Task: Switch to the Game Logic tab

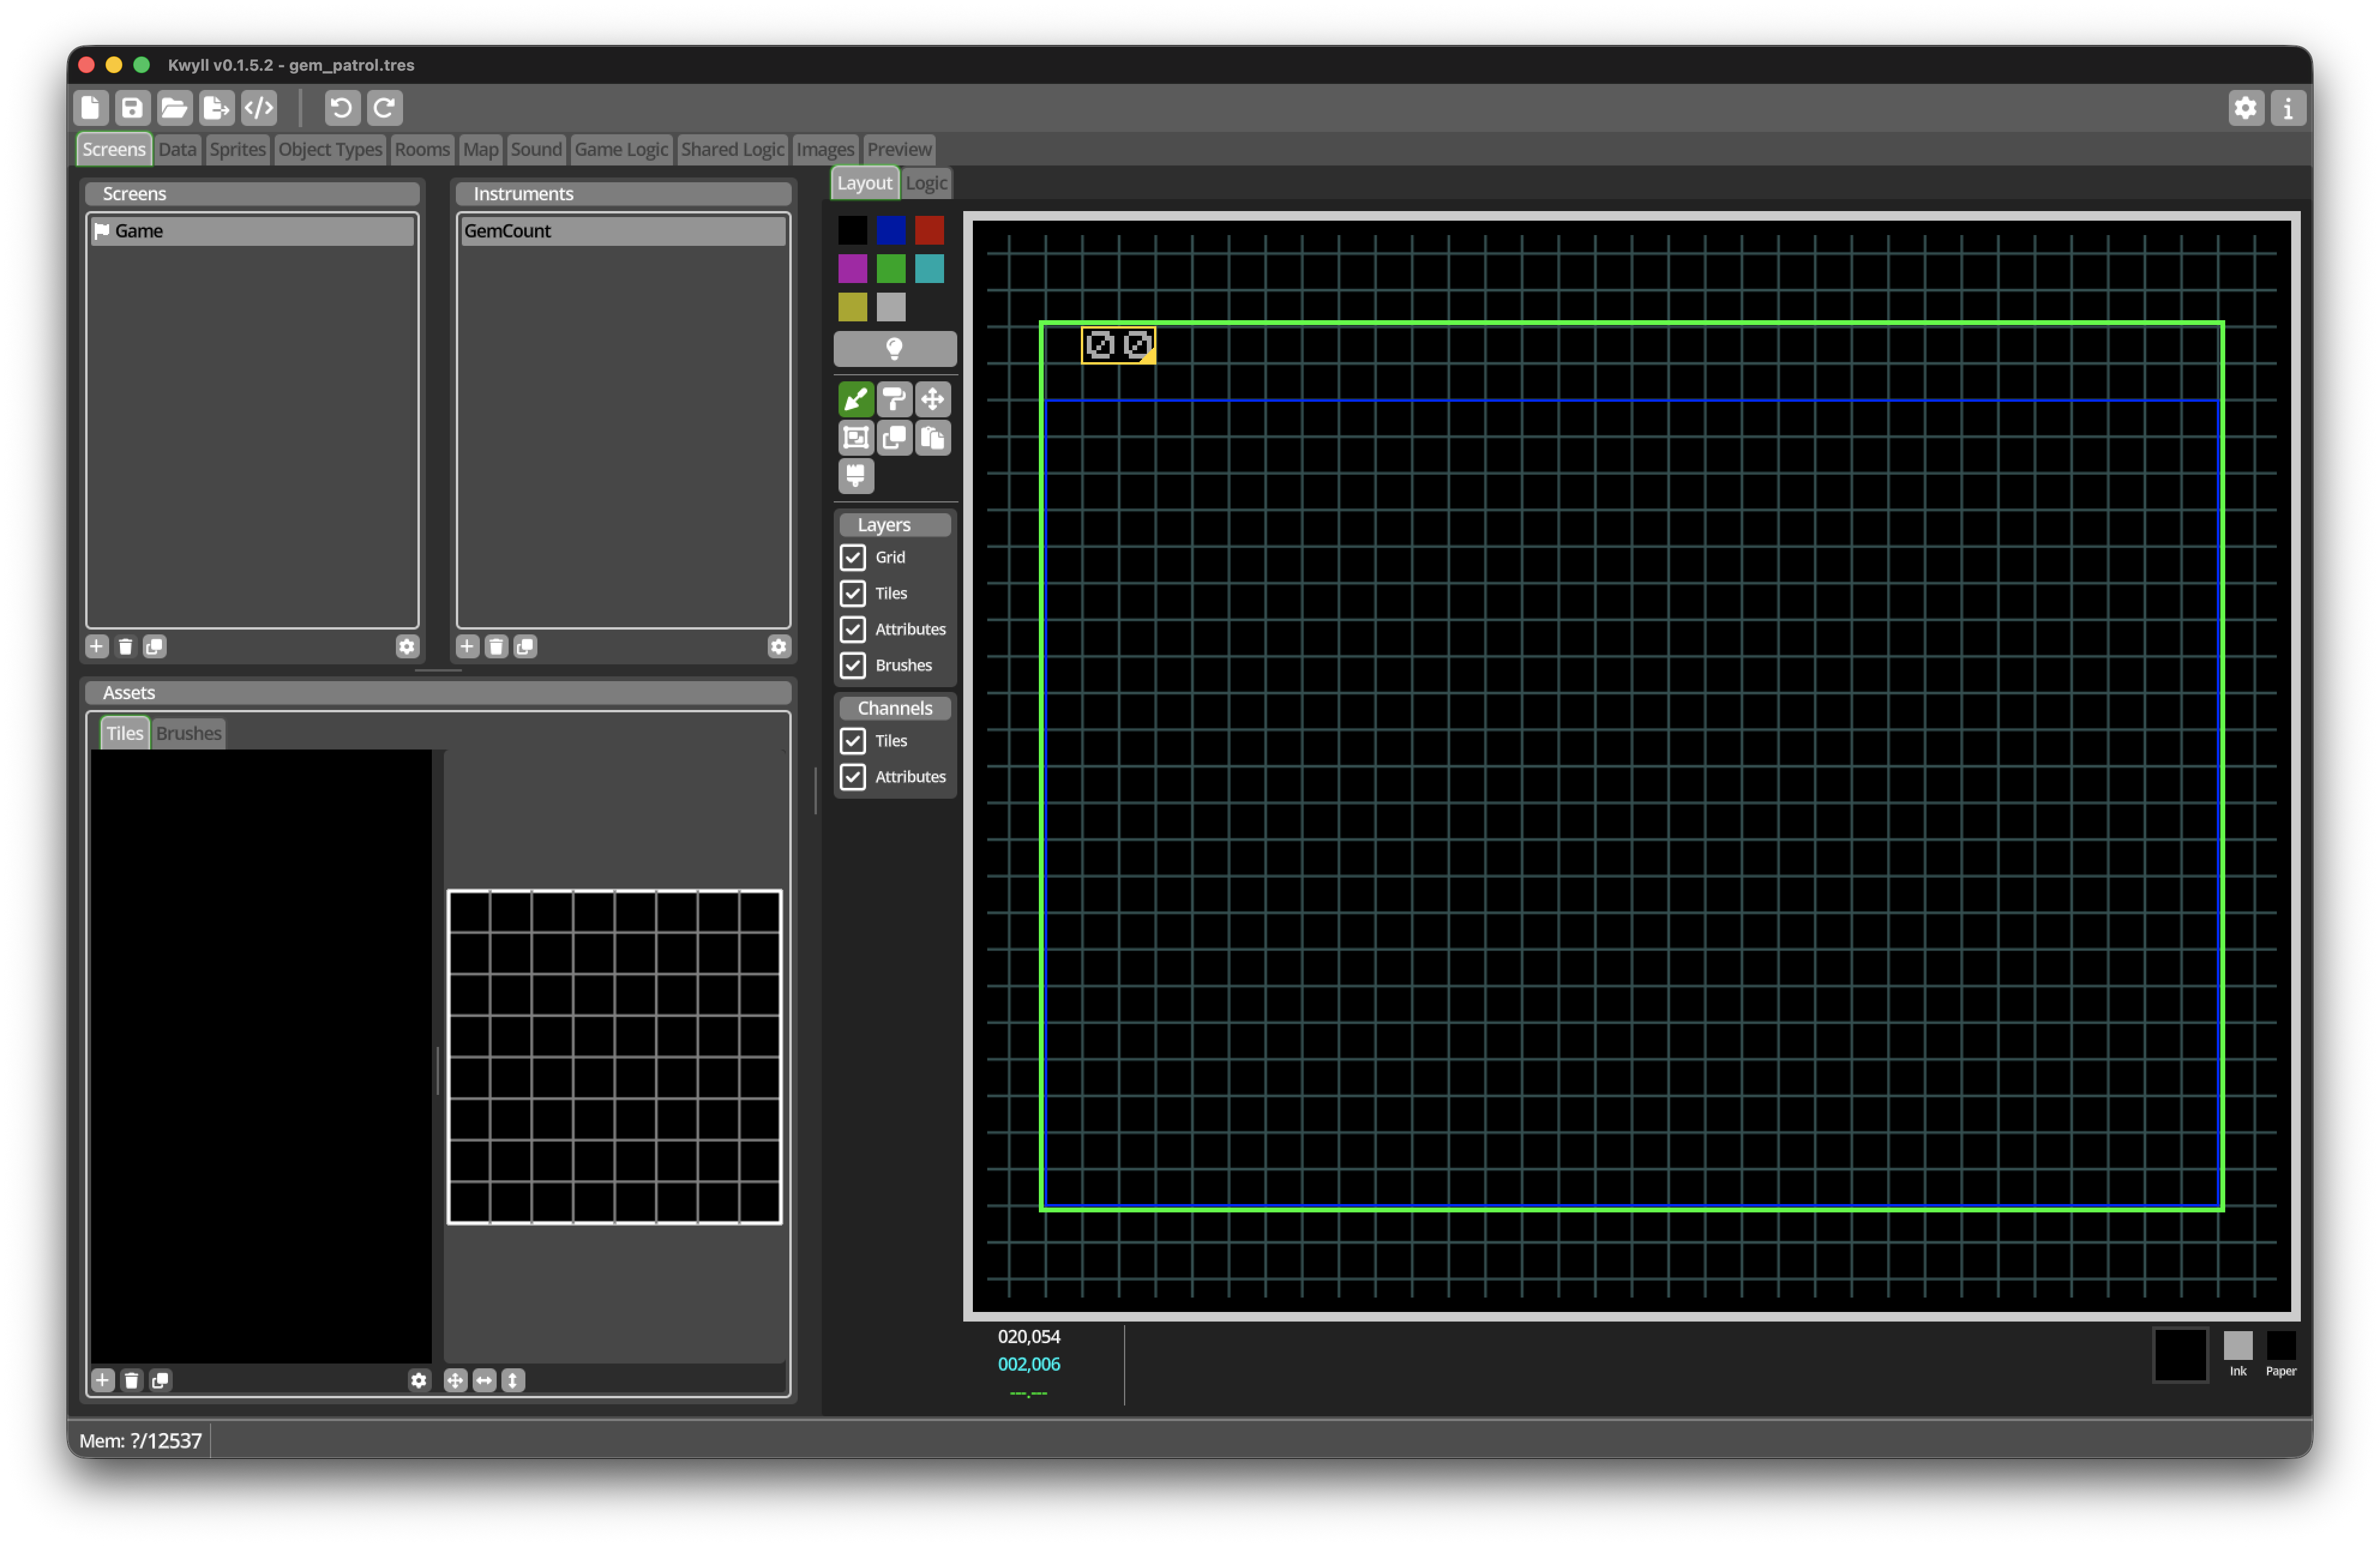Action: pos(621,150)
